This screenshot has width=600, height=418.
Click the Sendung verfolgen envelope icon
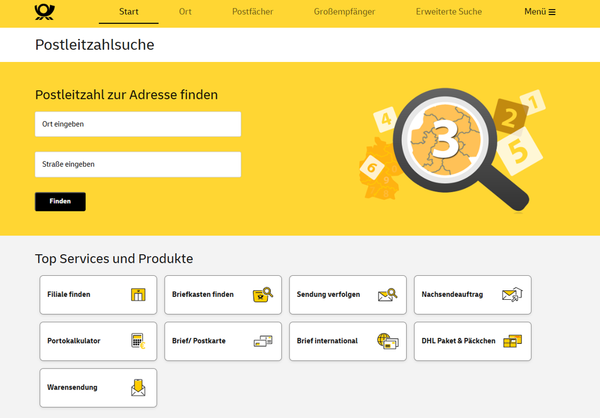[x=388, y=295]
